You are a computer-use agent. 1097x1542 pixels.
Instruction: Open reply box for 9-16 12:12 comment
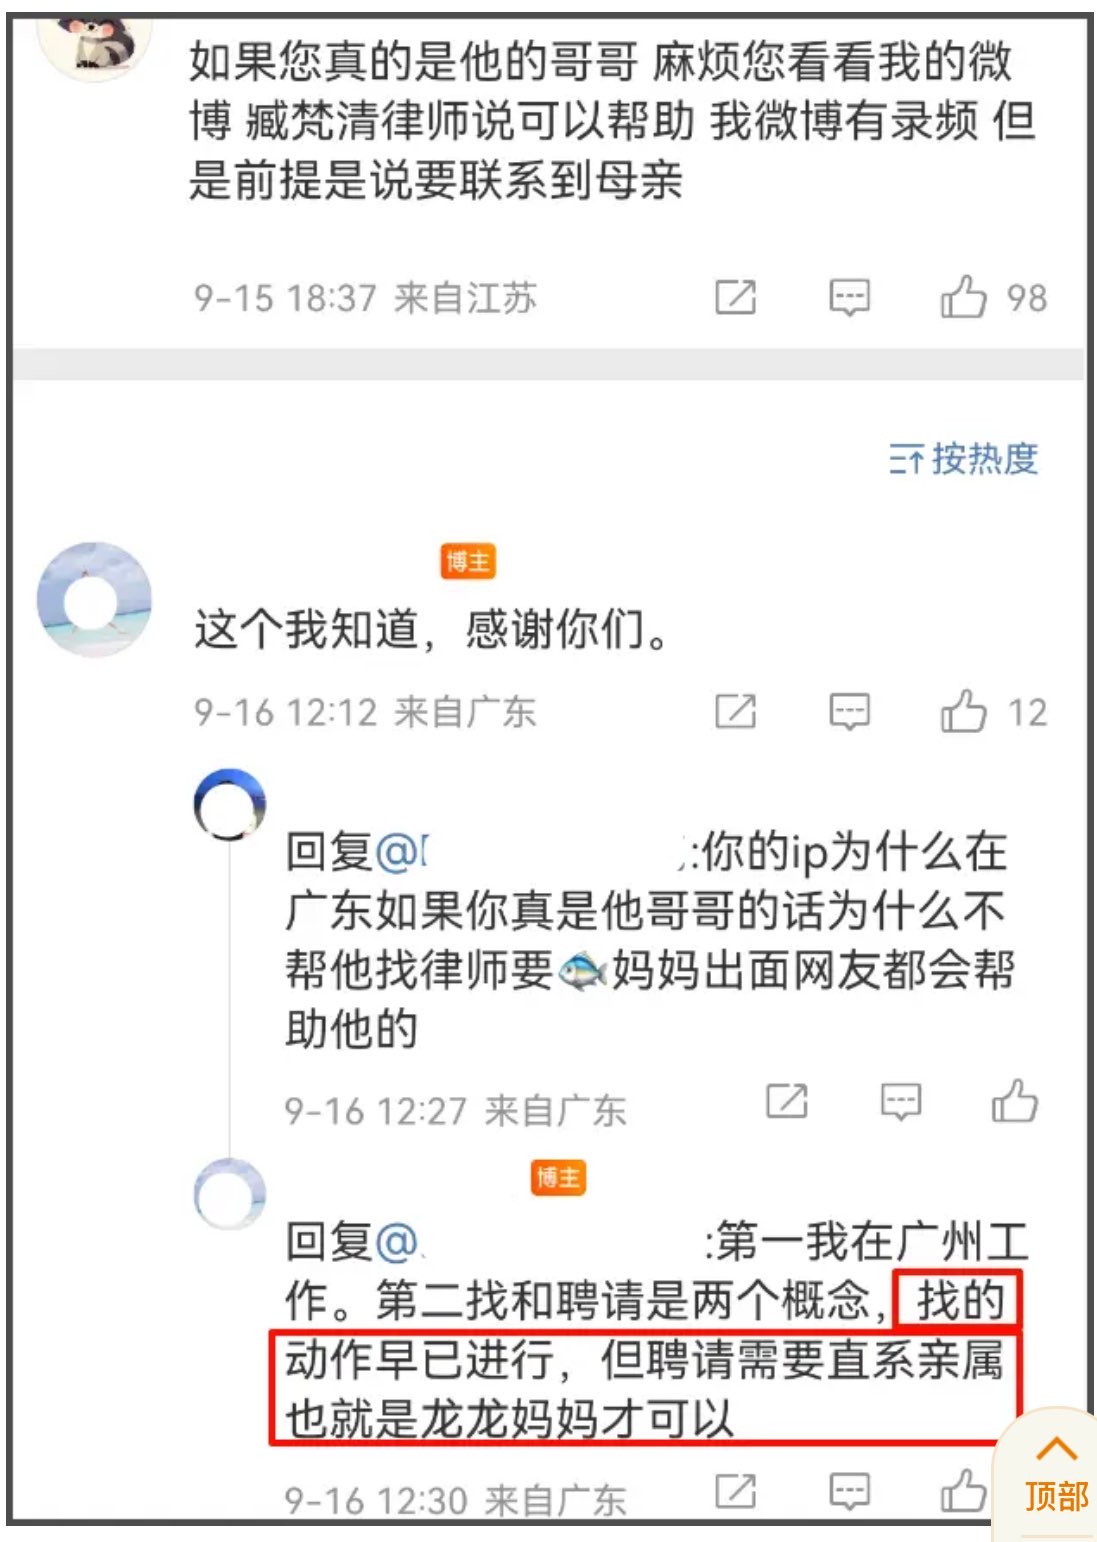849,711
